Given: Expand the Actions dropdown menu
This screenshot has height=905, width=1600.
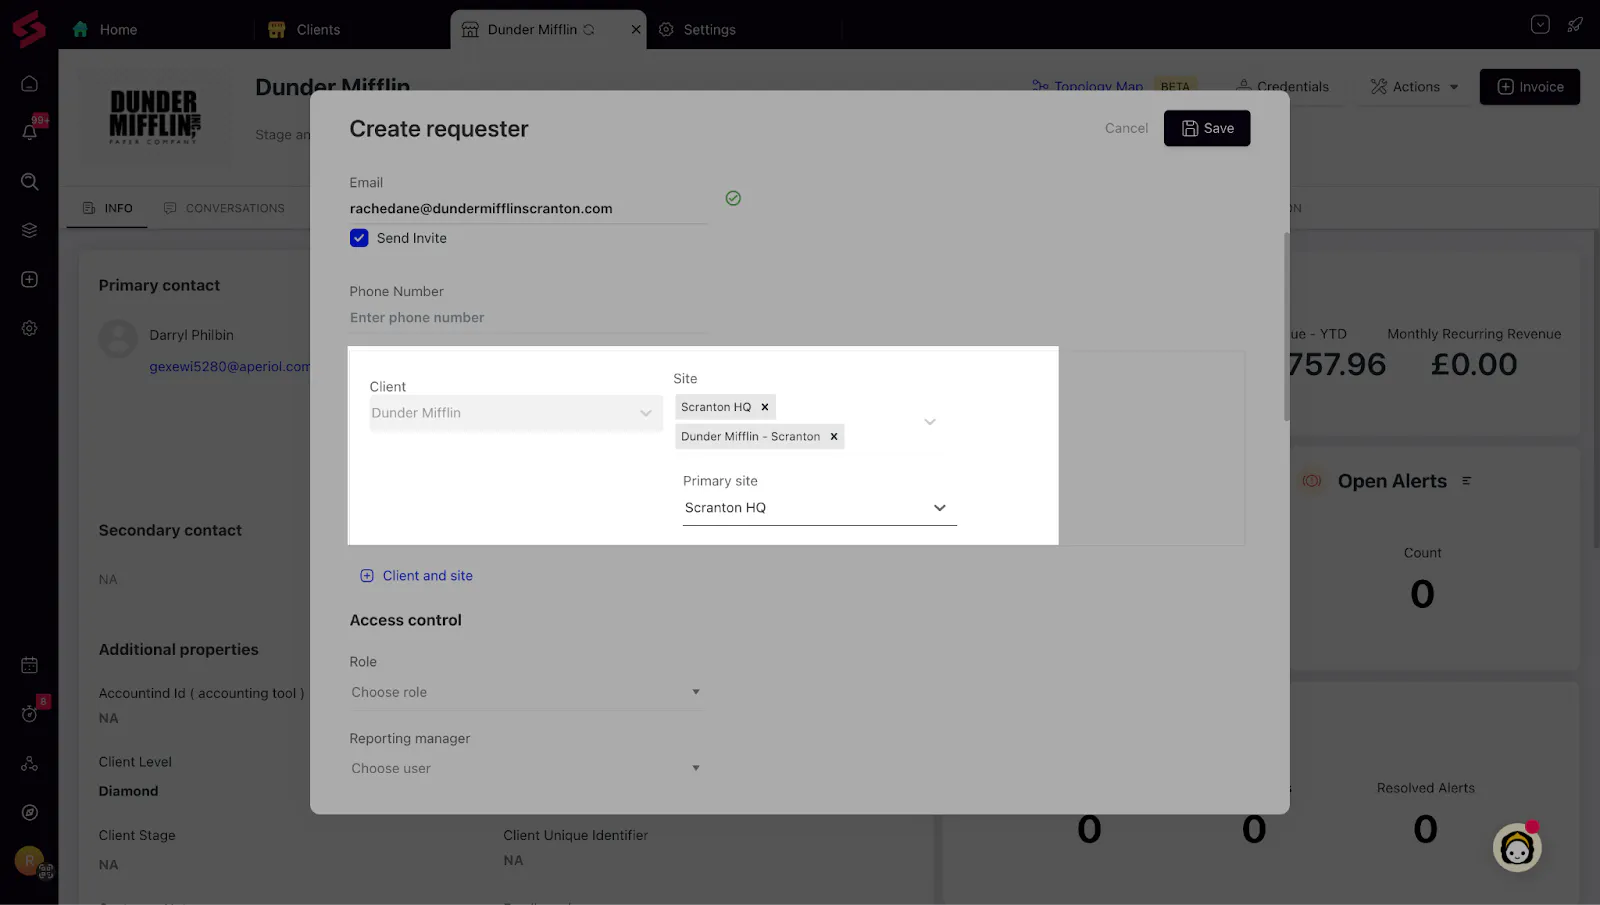Looking at the screenshot, I should [1414, 87].
